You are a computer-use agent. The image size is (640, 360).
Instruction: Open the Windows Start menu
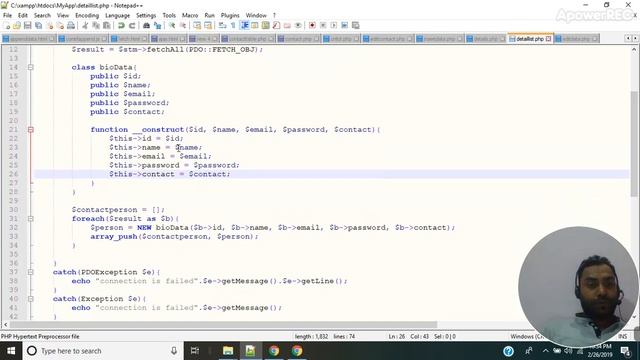11,351
